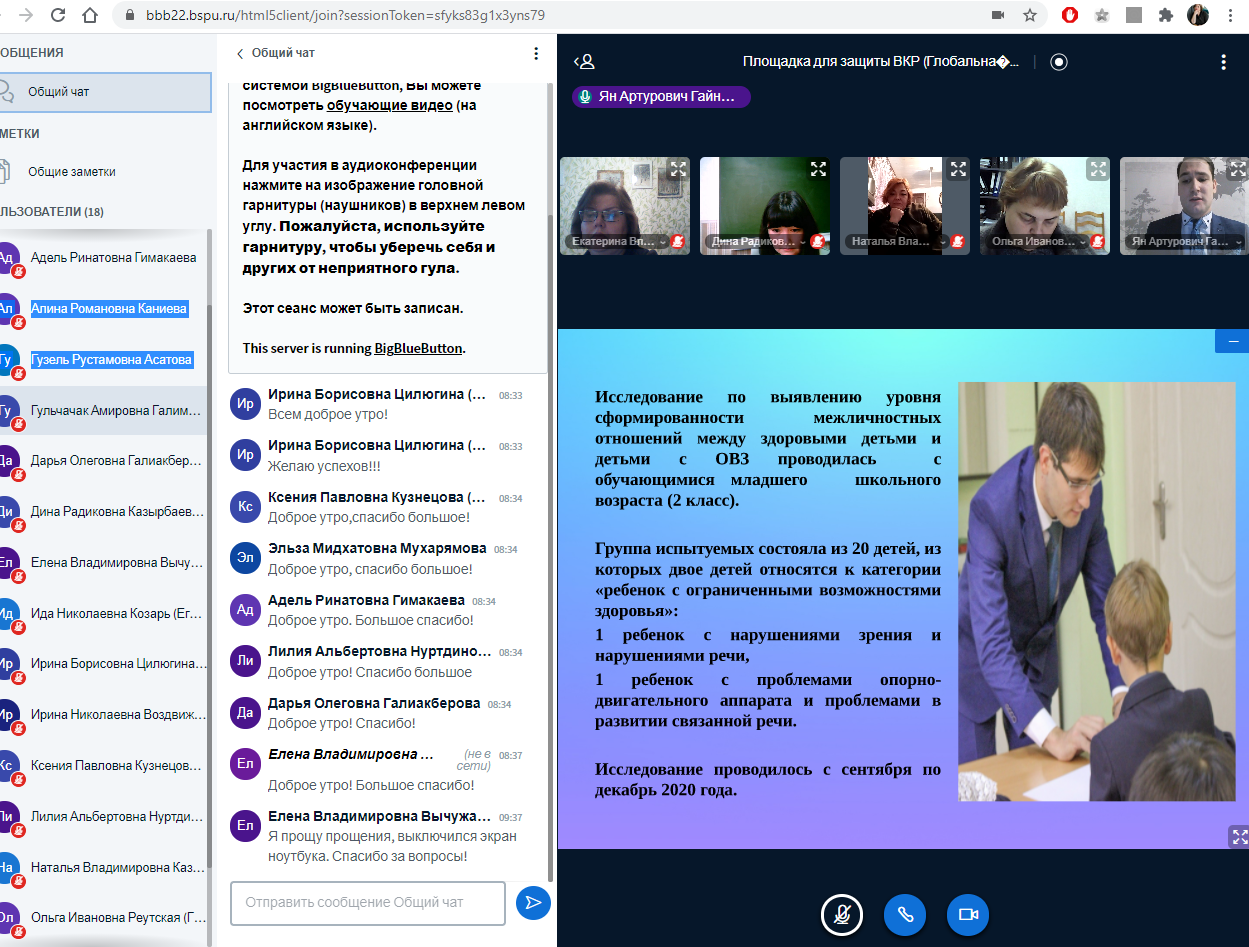Open the user list toggle icon
Image resolution: width=1249 pixels, height=947 pixels.
[x=585, y=62]
